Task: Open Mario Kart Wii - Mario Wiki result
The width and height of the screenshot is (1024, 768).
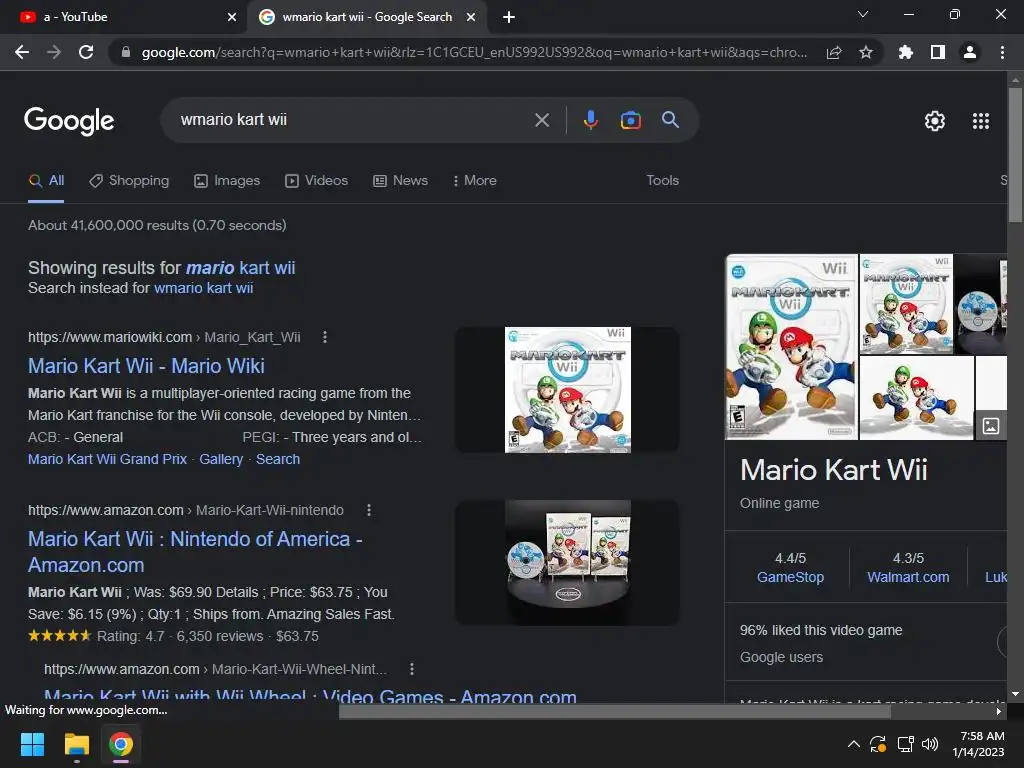Action: pyautogui.click(x=146, y=366)
